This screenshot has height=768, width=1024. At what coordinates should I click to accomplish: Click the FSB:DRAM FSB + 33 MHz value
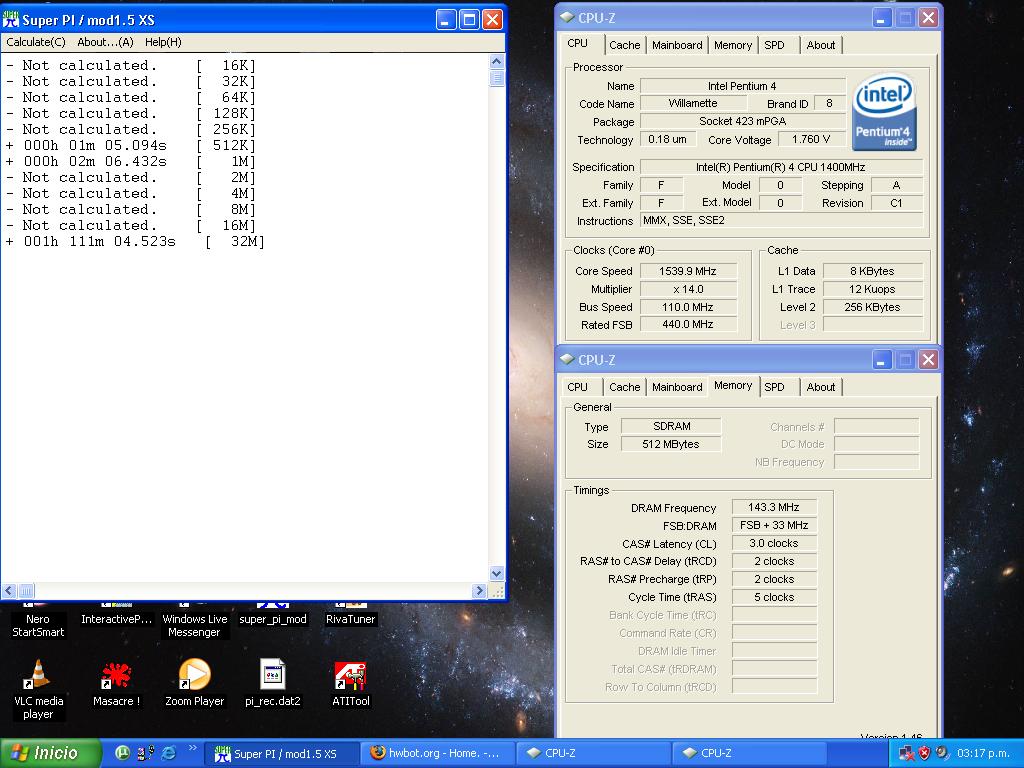click(x=773, y=525)
